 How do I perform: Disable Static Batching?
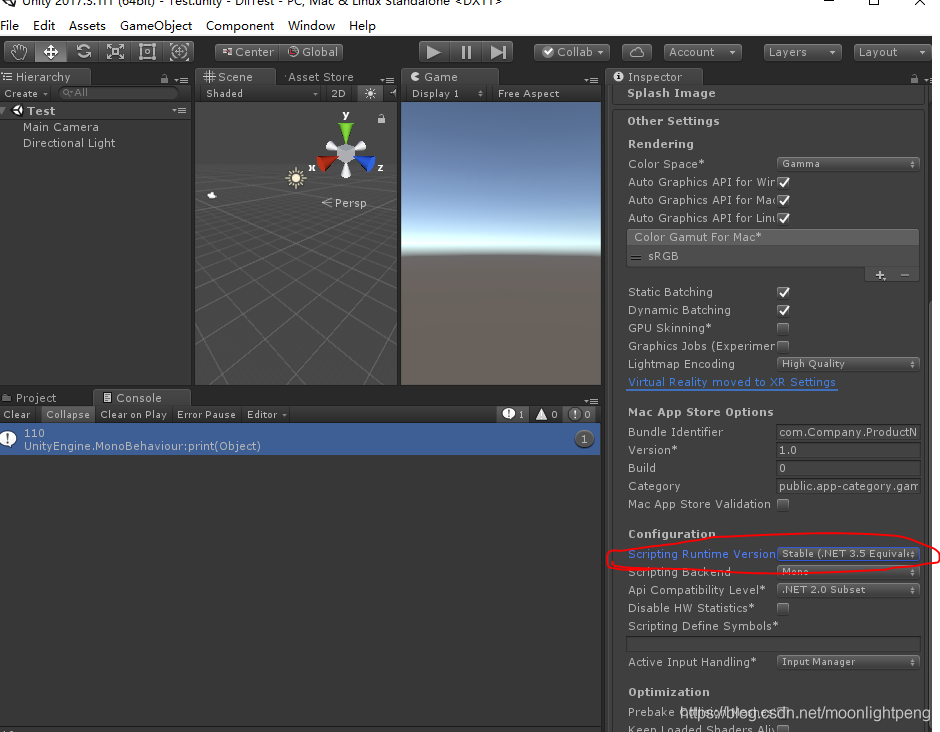click(x=784, y=292)
